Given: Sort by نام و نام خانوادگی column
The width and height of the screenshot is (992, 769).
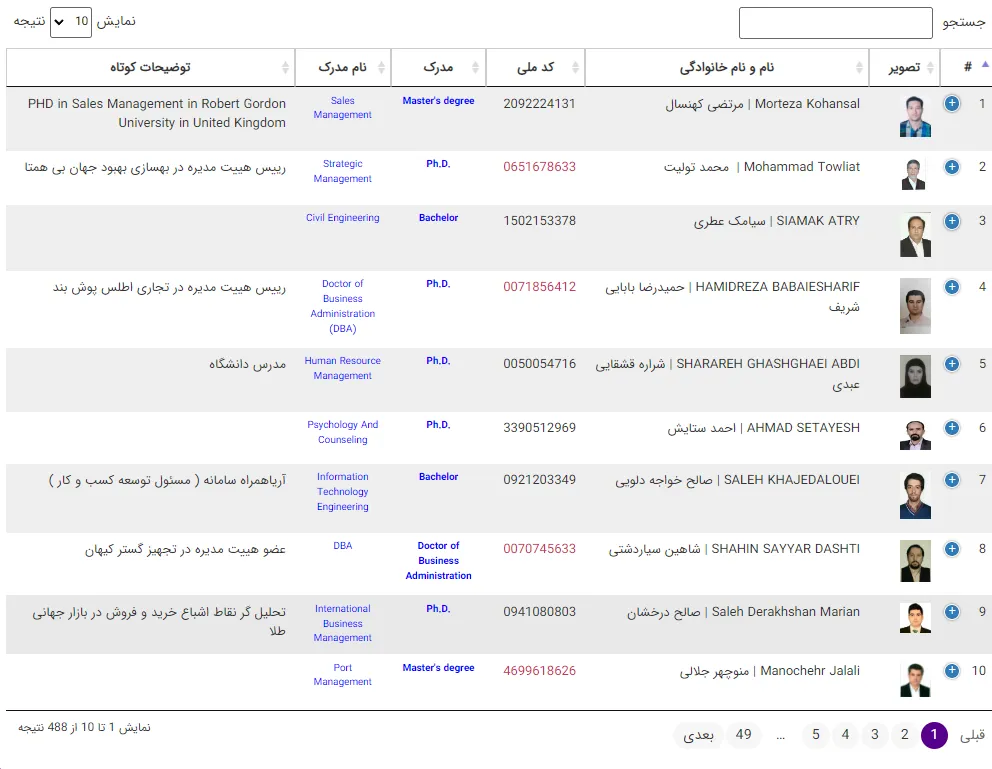Looking at the screenshot, I should click(727, 67).
